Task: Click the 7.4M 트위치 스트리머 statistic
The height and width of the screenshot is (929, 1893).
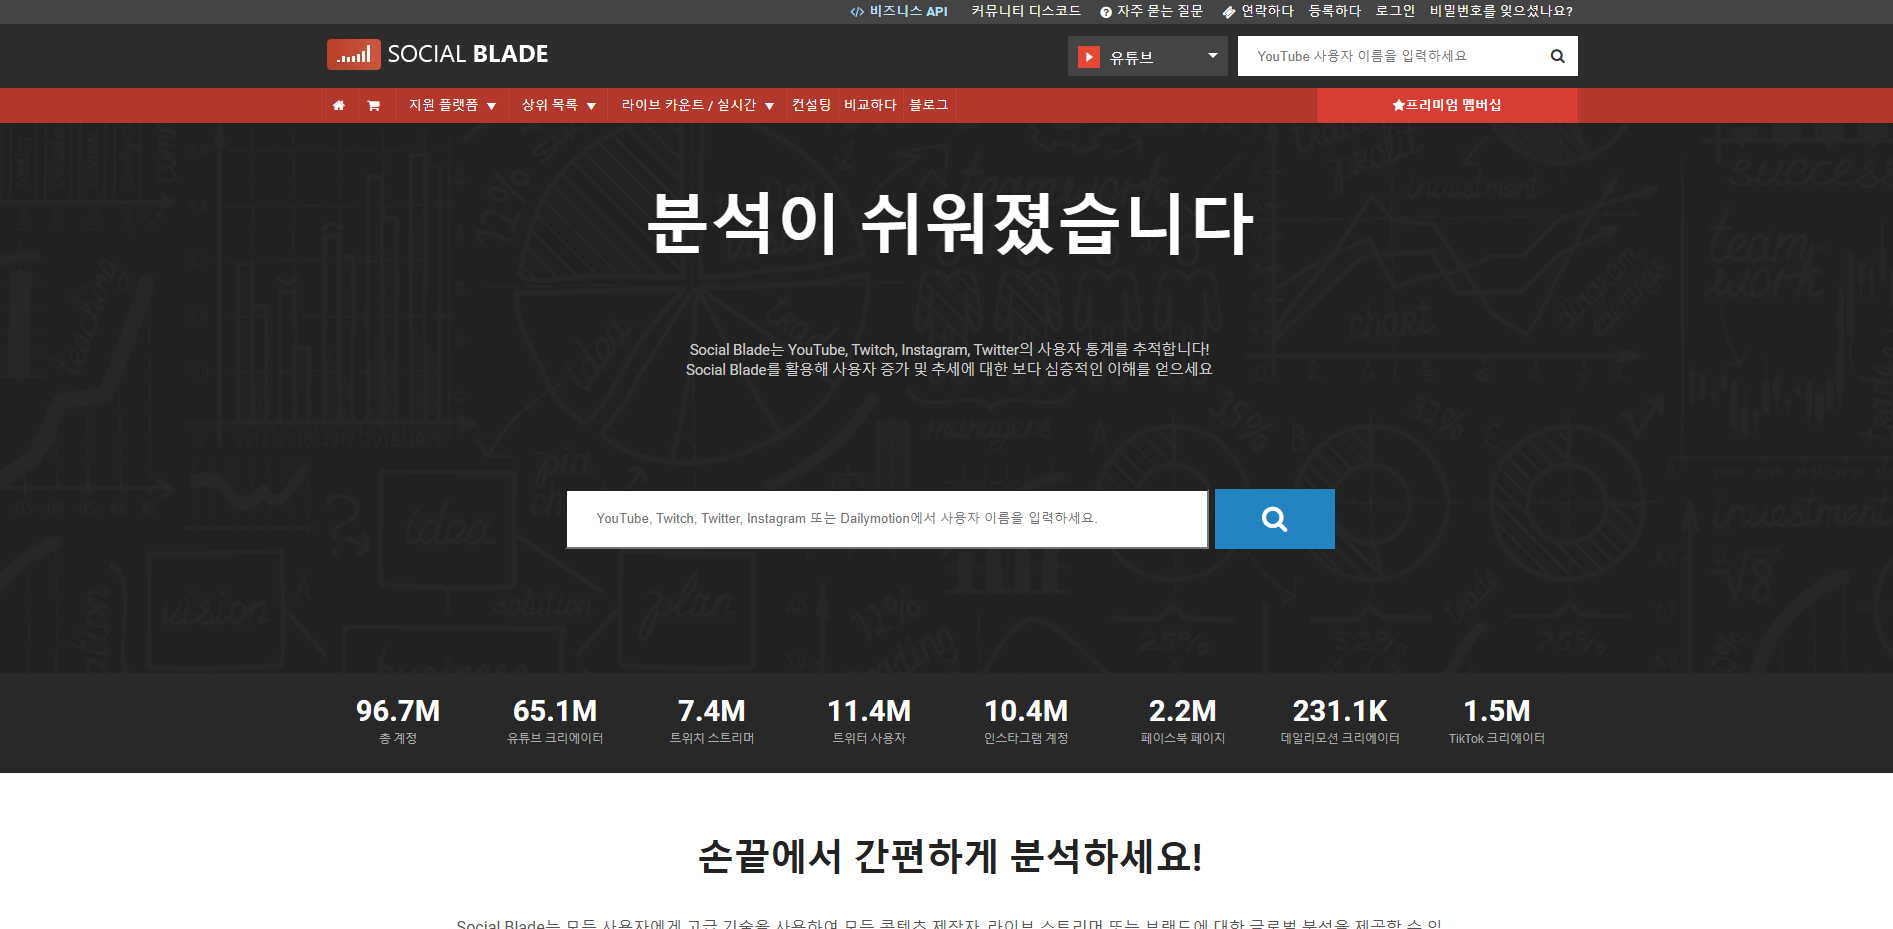Action: [712, 722]
